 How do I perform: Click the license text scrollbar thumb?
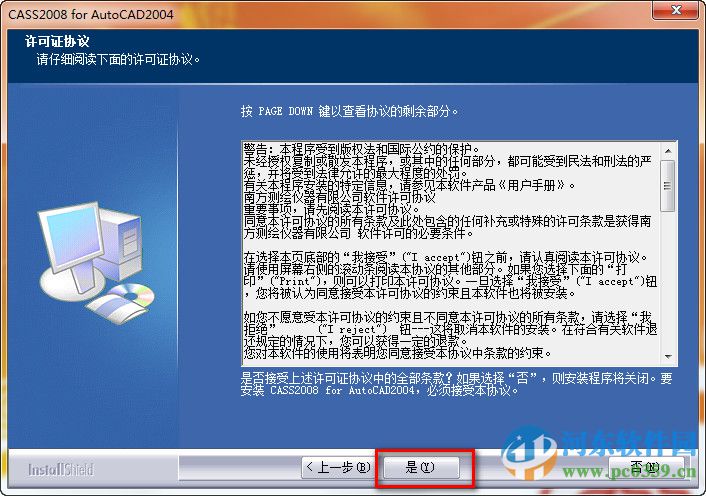coord(668,185)
